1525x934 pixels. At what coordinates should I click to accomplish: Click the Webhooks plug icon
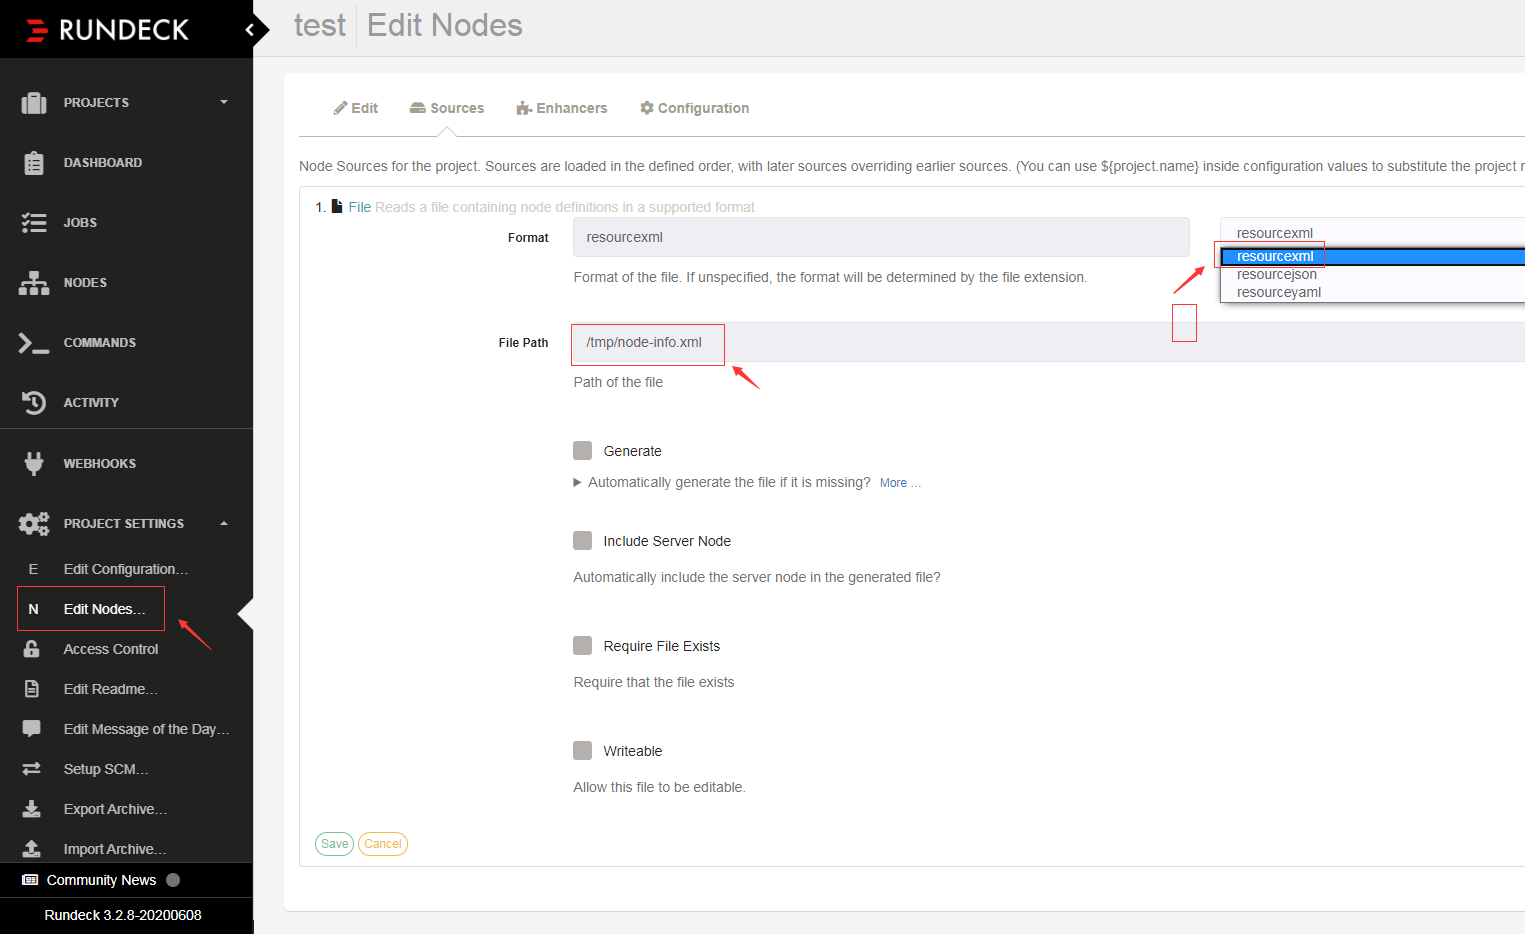34,463
